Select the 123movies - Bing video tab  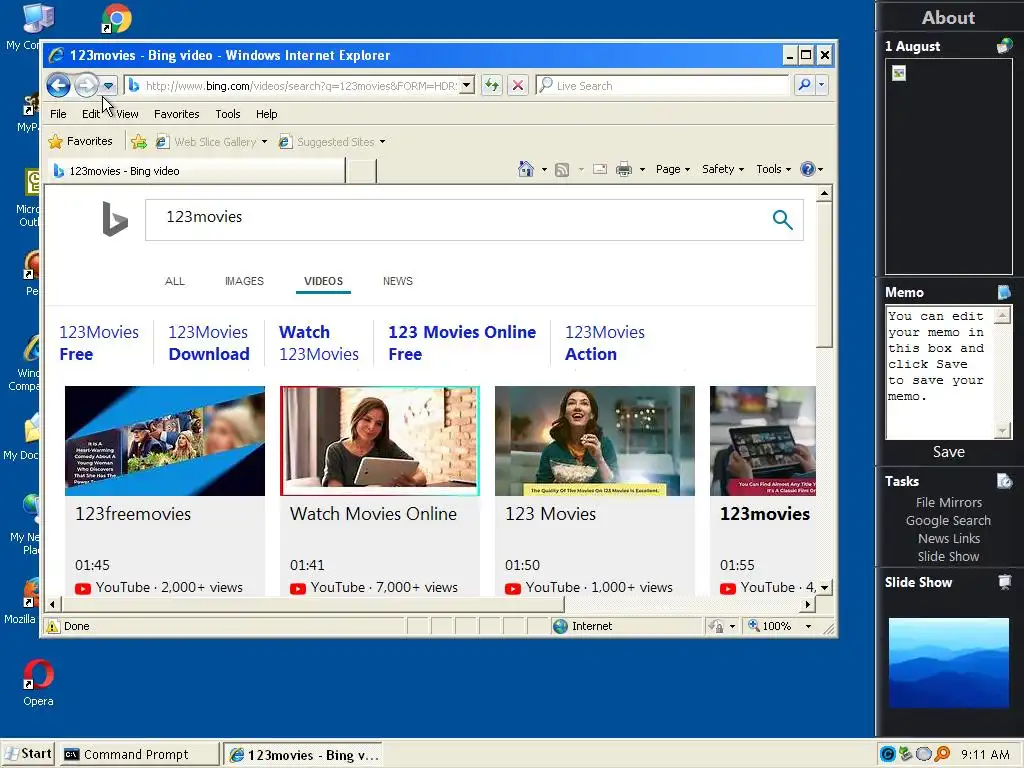196,170
